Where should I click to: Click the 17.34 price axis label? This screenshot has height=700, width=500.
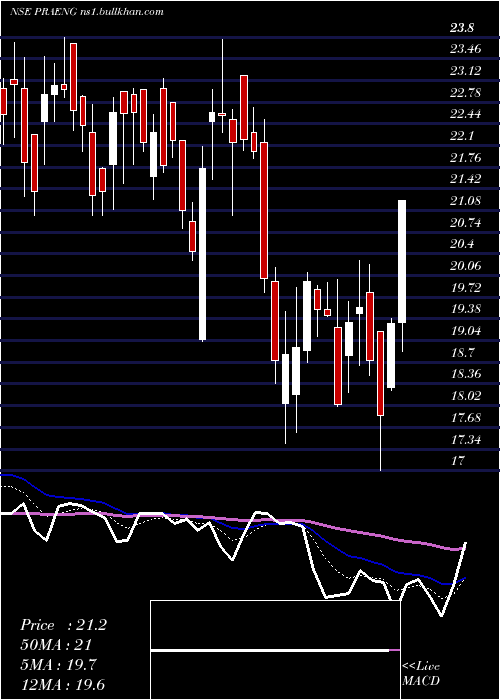[466, 440]
